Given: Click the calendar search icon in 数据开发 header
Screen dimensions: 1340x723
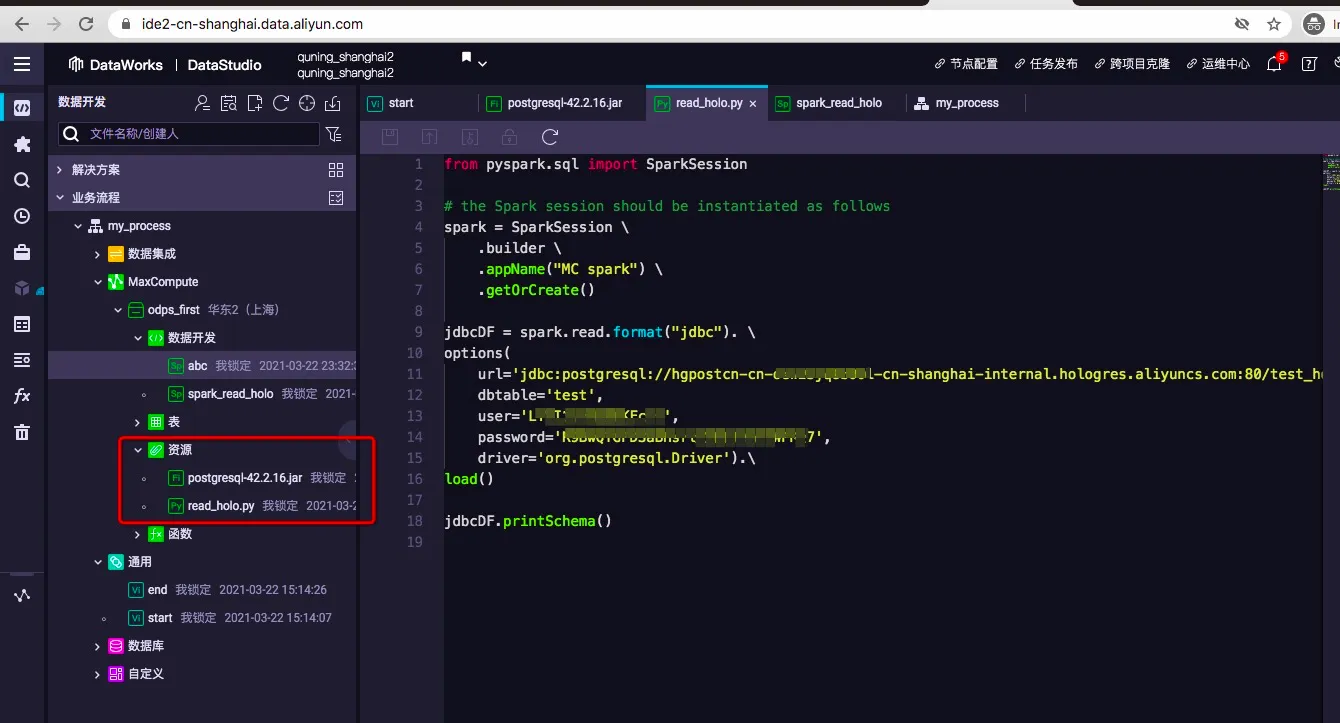Looking at the screenshot, I should coord(229,103).
